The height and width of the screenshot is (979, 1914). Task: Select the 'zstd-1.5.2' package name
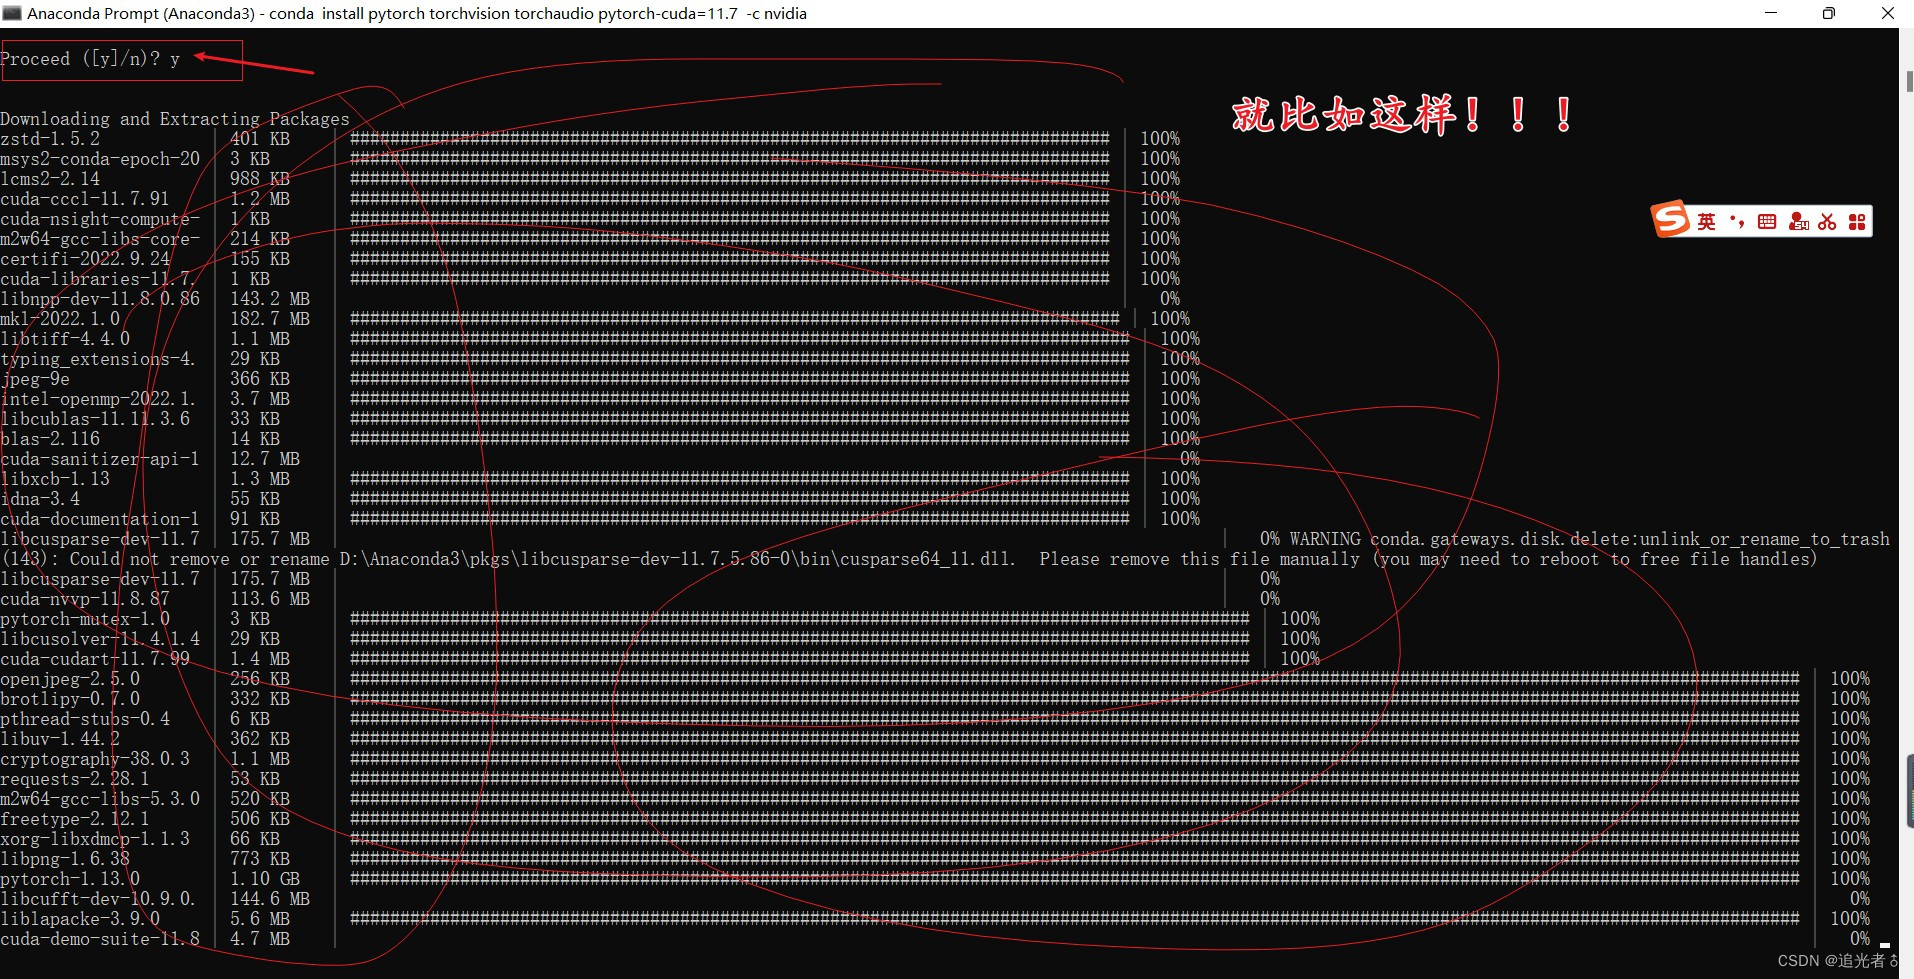pos(50,139)
